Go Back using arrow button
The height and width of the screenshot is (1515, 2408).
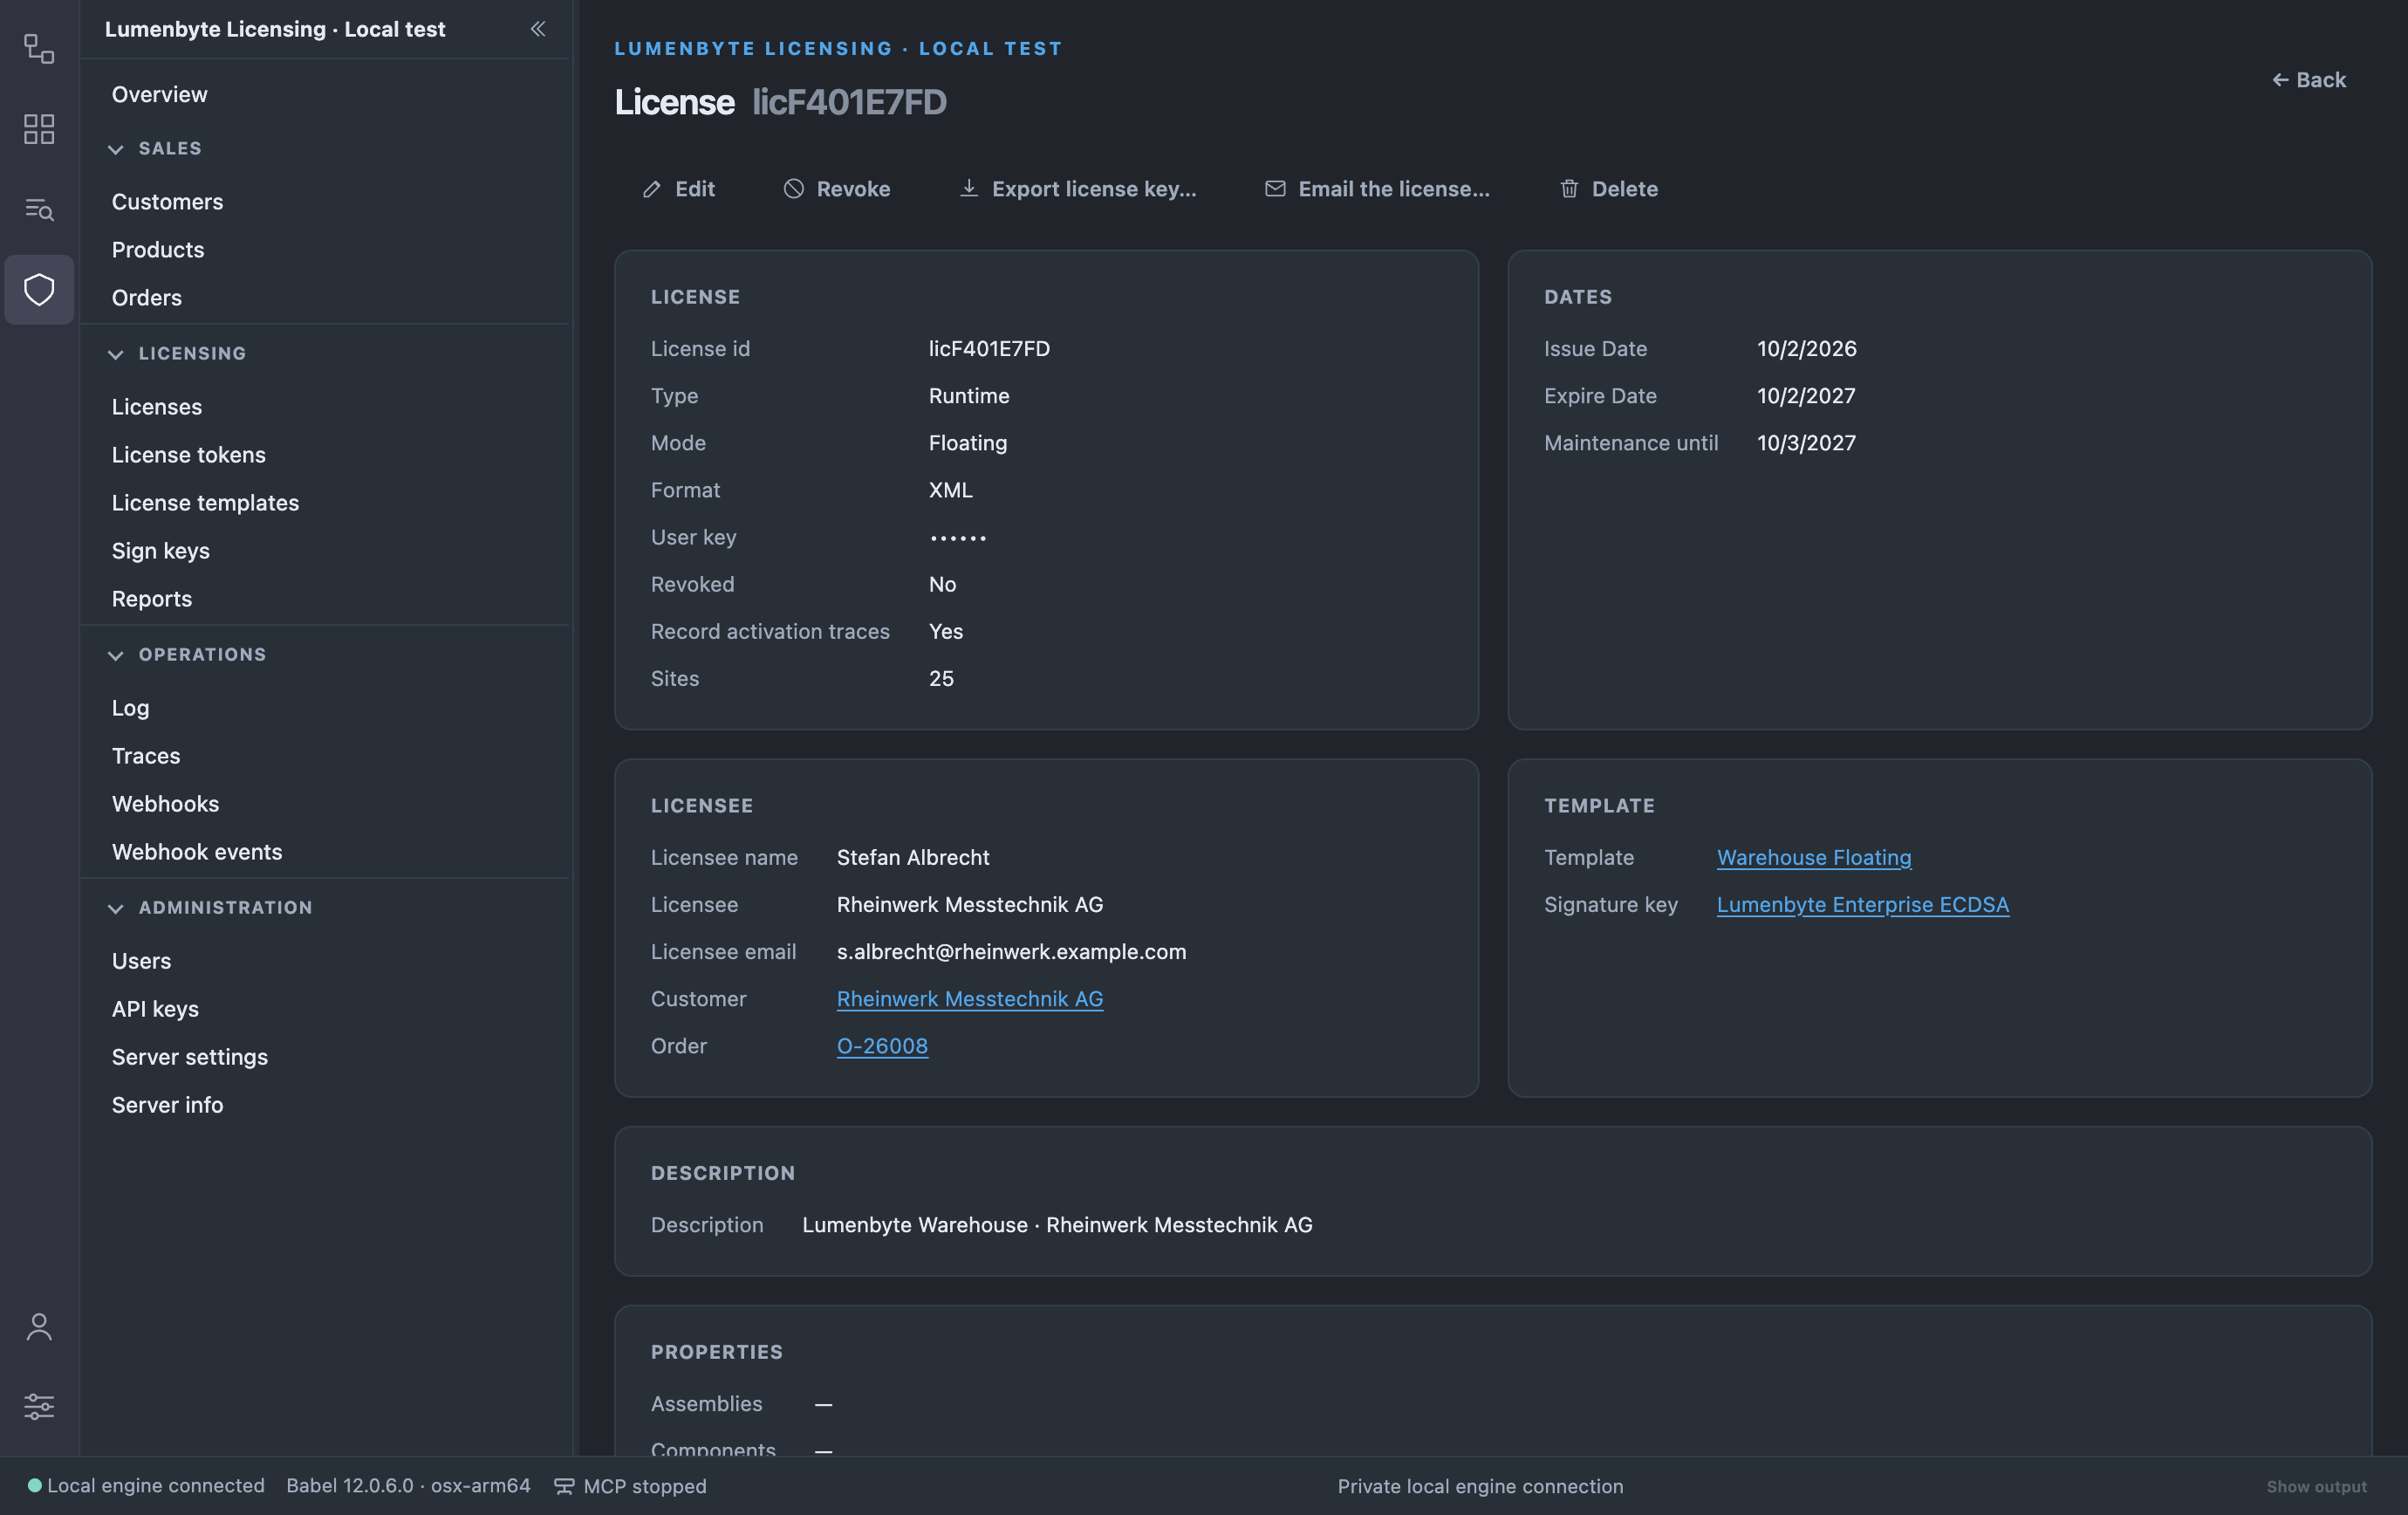[2309, 80]
